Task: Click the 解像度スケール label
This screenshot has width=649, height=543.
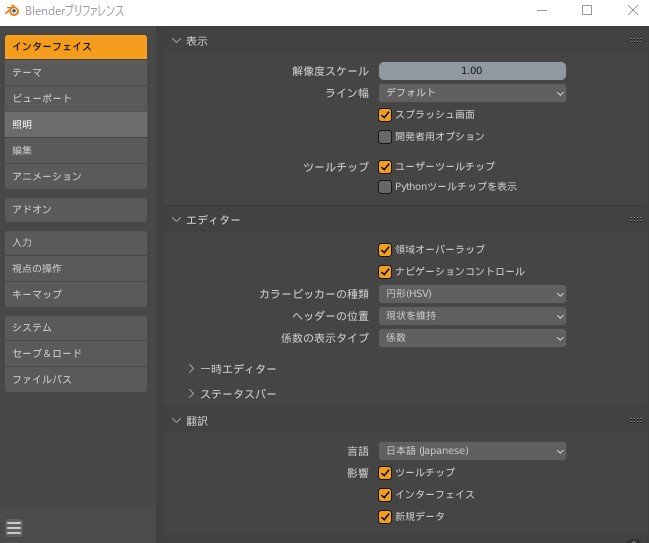Action: coord(330,71)
